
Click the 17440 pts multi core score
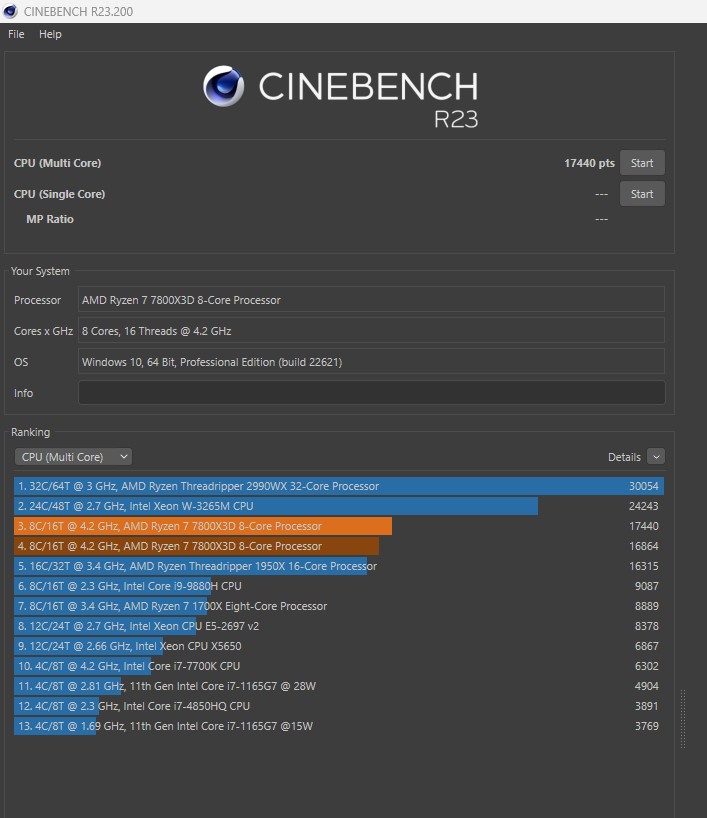[589, 163]
